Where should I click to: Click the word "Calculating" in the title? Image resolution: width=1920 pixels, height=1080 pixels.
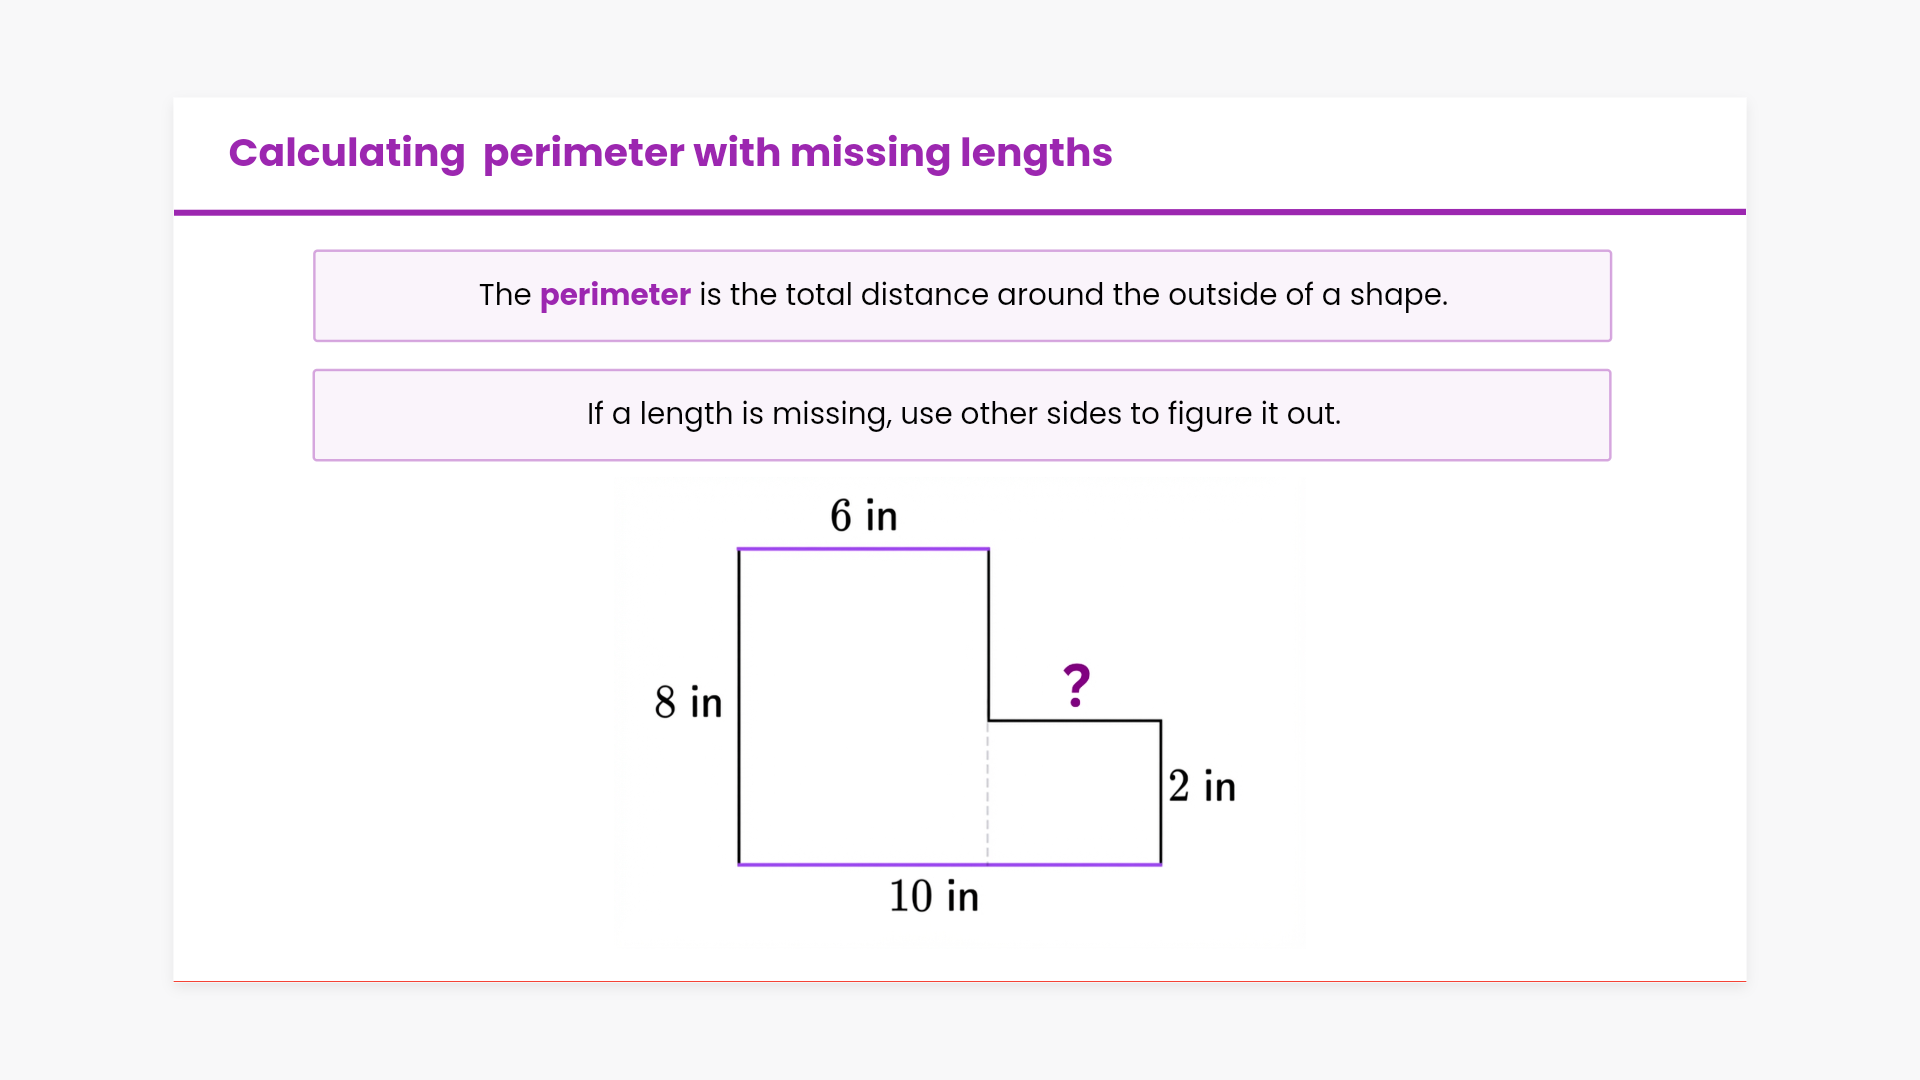[x=347, y=153]
